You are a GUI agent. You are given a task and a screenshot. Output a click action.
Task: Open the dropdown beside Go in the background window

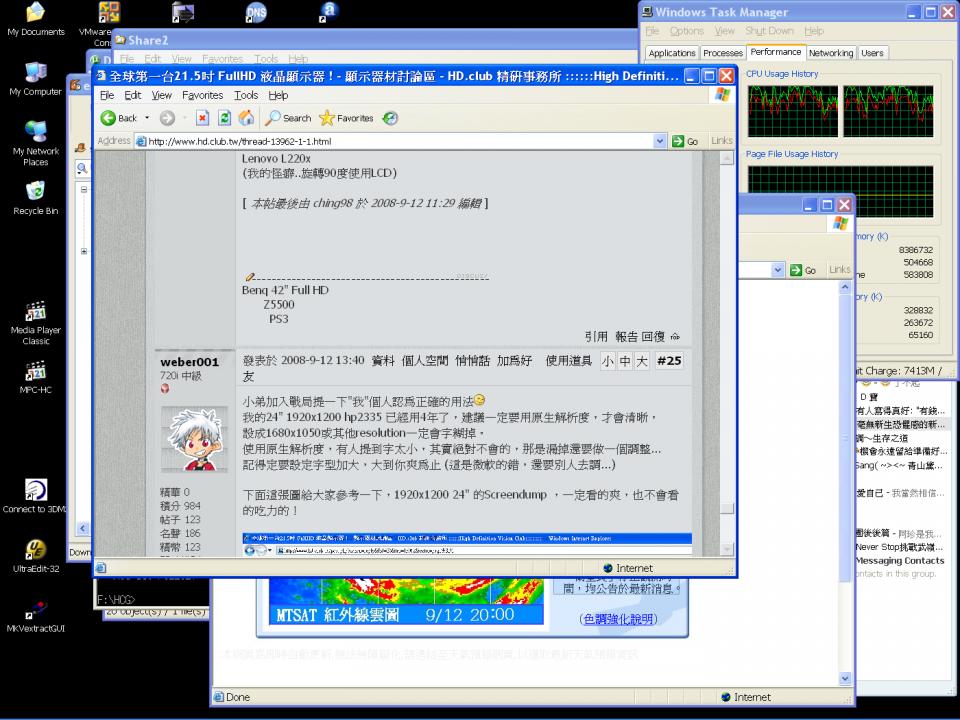(778, 269)
